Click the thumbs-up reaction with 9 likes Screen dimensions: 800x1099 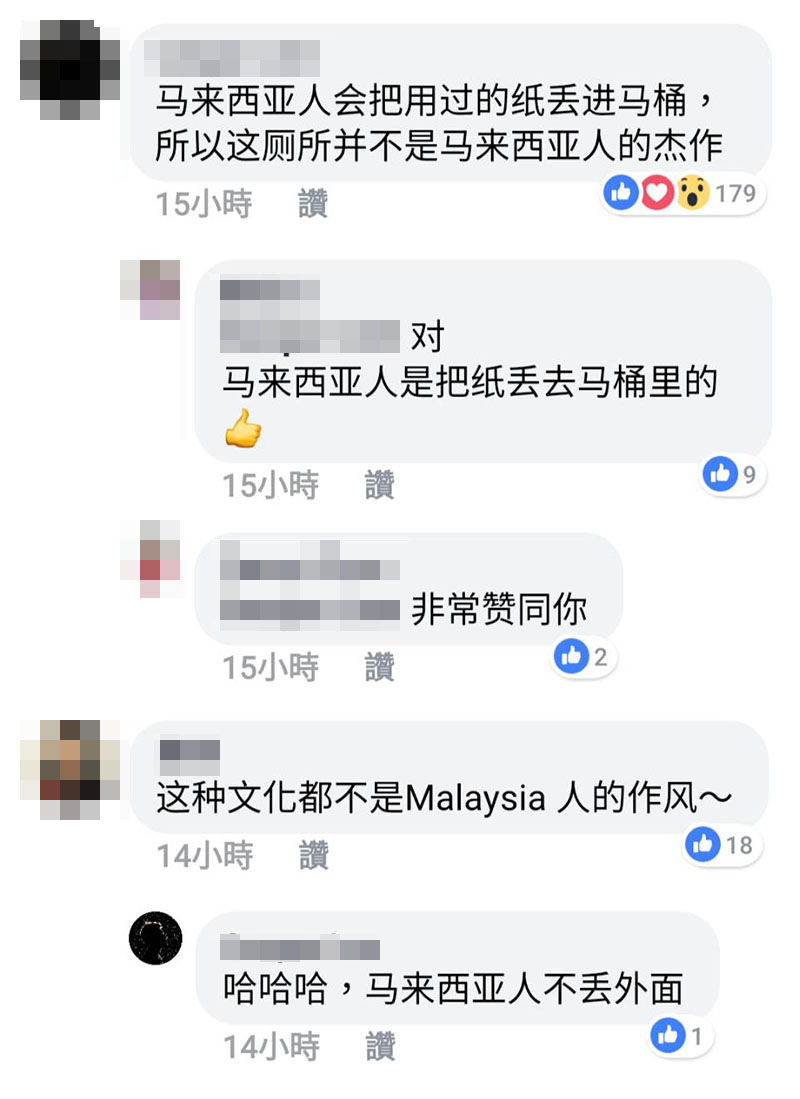coord(720,475)
